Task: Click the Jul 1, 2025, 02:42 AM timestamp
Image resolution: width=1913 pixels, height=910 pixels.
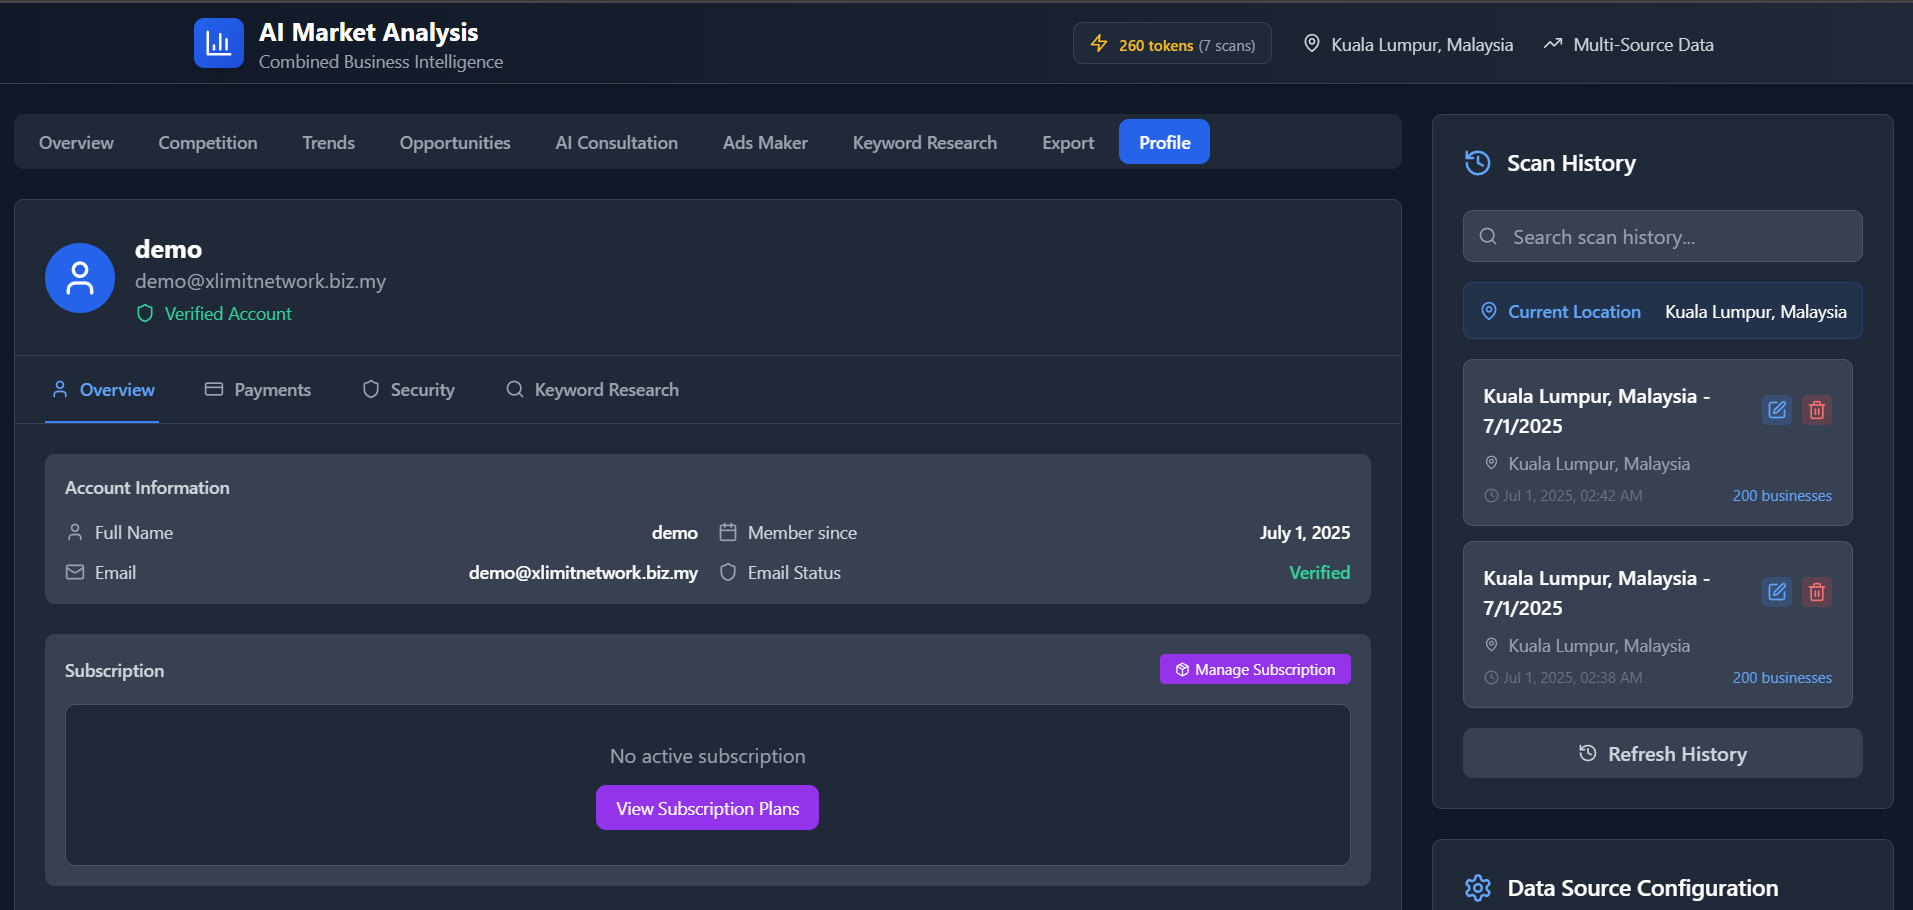Action: click(1573, 496)
